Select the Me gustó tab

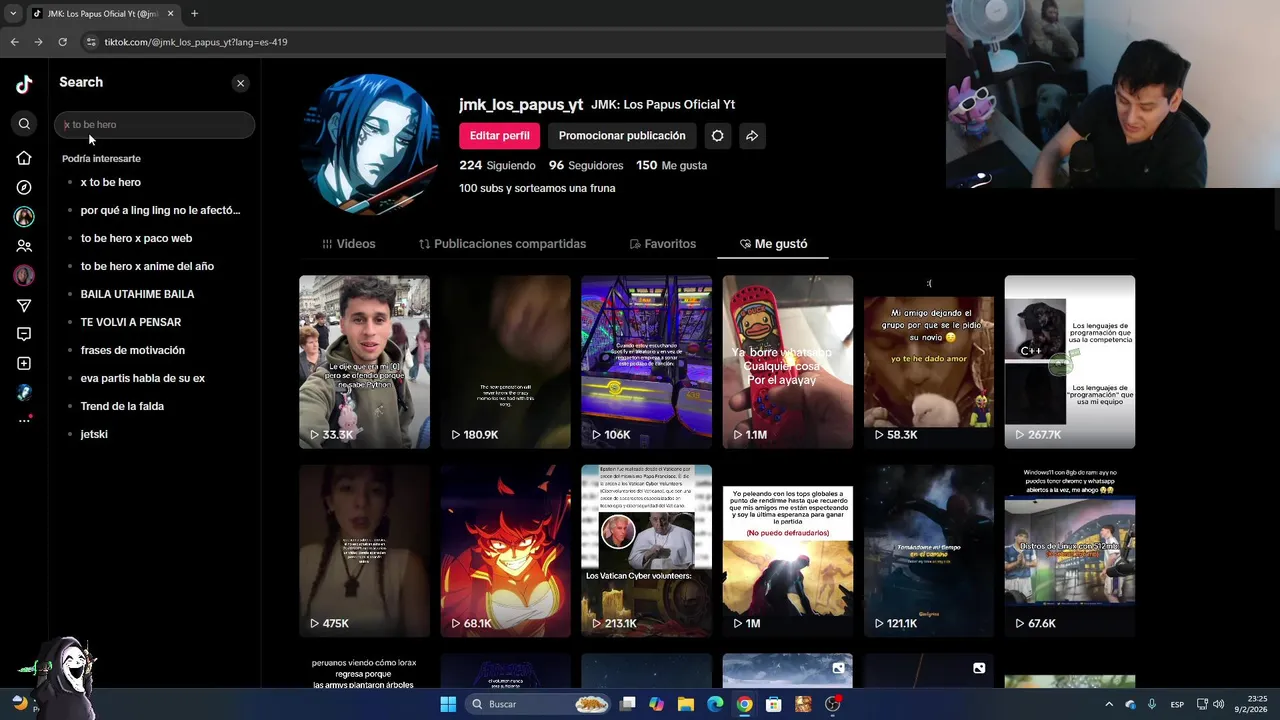tap(773, 244)
